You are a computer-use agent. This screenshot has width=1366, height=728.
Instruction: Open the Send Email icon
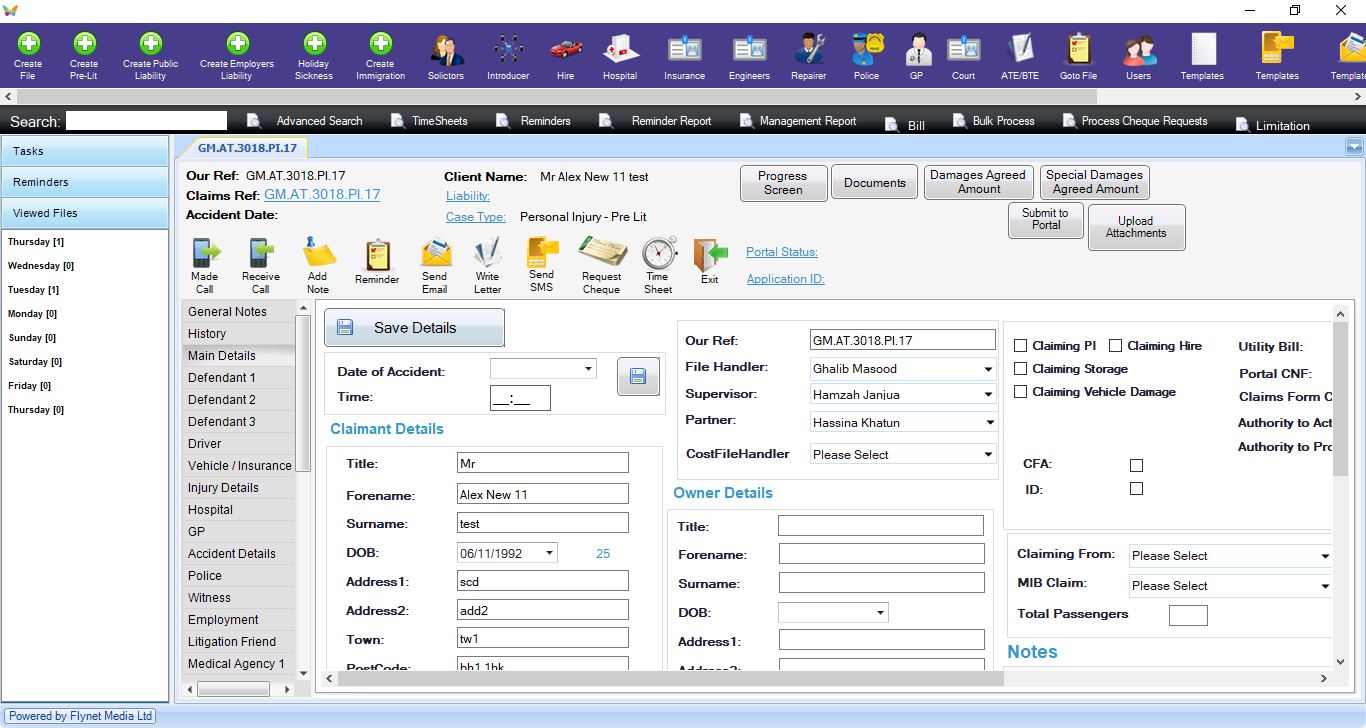tap(435, 254)
